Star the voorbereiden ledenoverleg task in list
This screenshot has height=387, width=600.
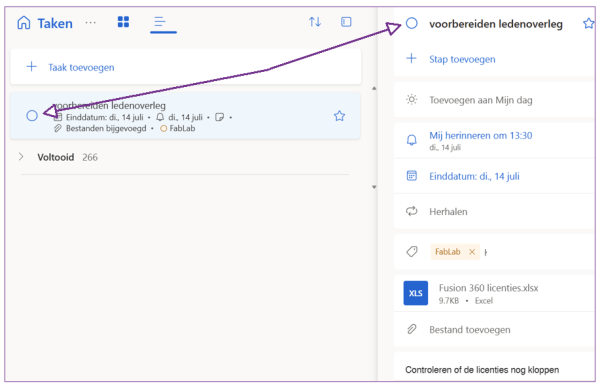click(x=339, y=116)
